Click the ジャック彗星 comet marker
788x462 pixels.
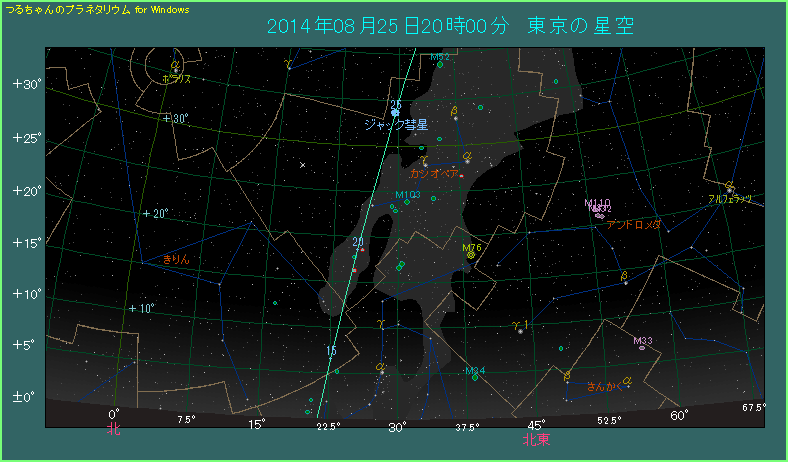pyautogui.click(x=396, y=112)
